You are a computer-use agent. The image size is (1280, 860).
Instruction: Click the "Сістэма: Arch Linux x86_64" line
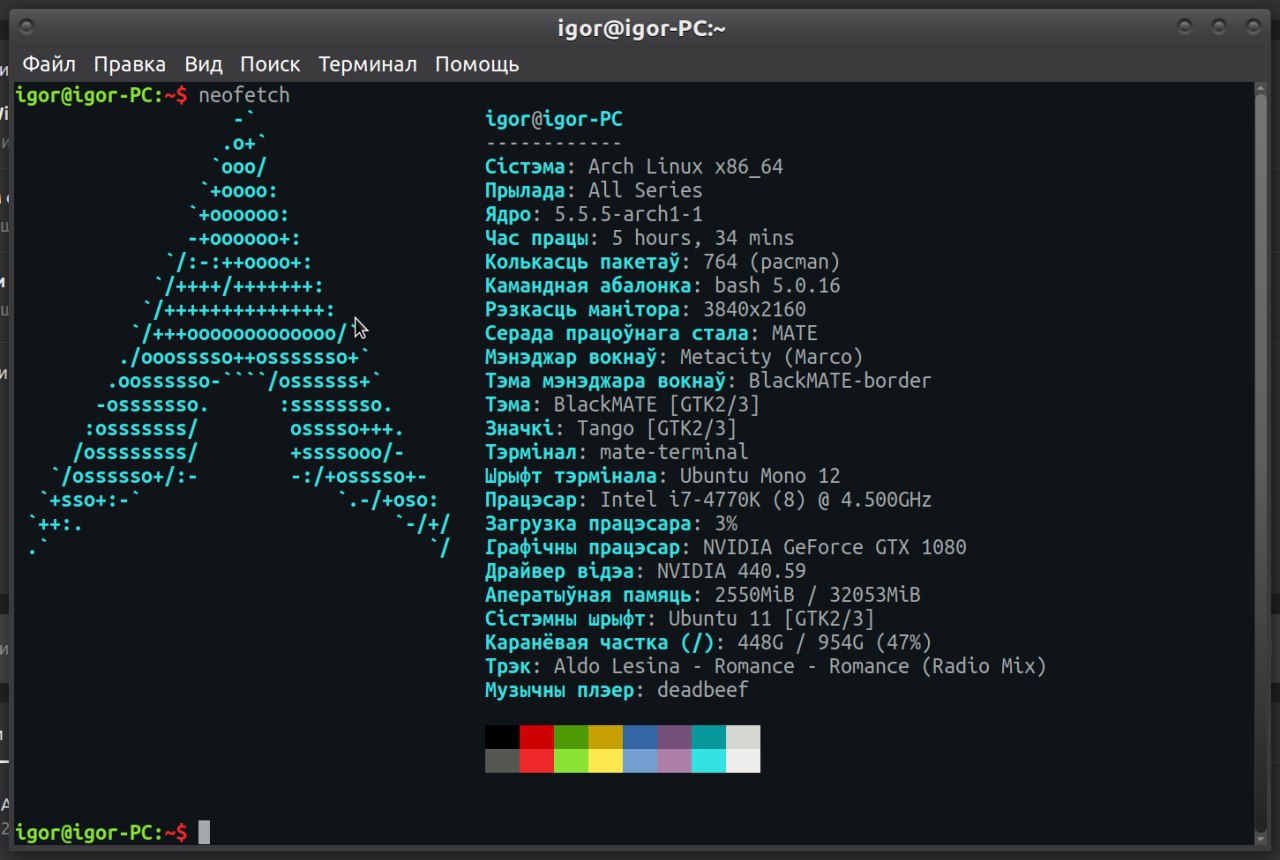tap(634, 167)
